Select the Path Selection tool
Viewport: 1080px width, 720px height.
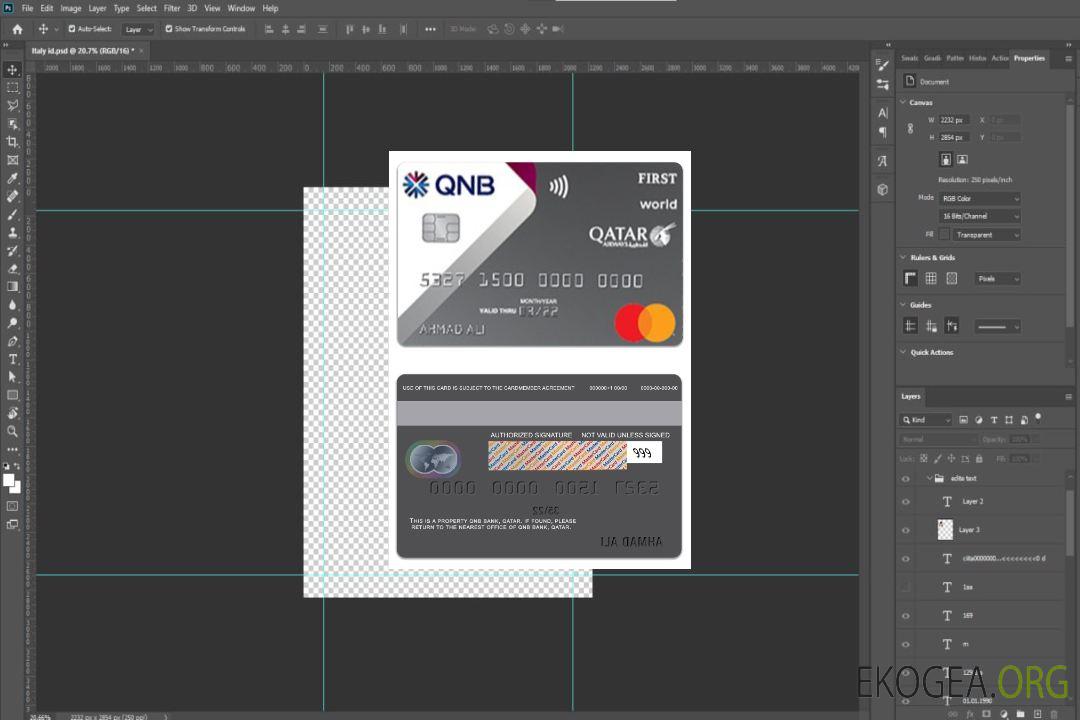click(x=12, y=377)
